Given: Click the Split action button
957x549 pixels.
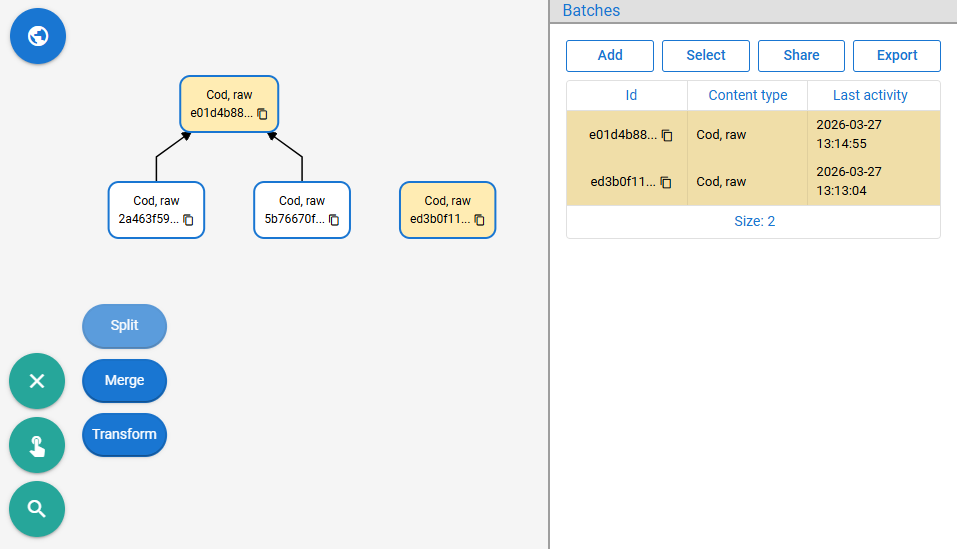Looking at the screenshot, I should (x=125, y=326).
